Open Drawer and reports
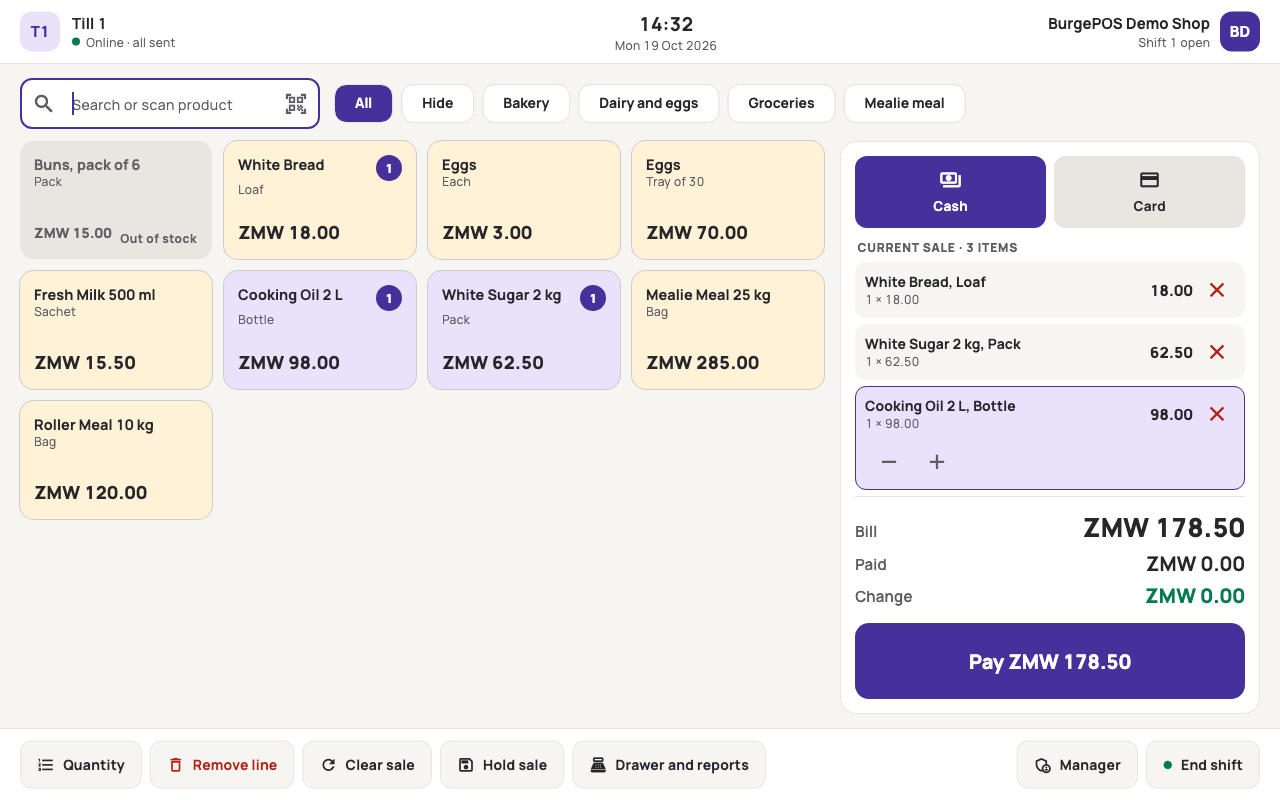Image resolution: width=1280 pixels, height=800 pixels. (x=669, y=765)
